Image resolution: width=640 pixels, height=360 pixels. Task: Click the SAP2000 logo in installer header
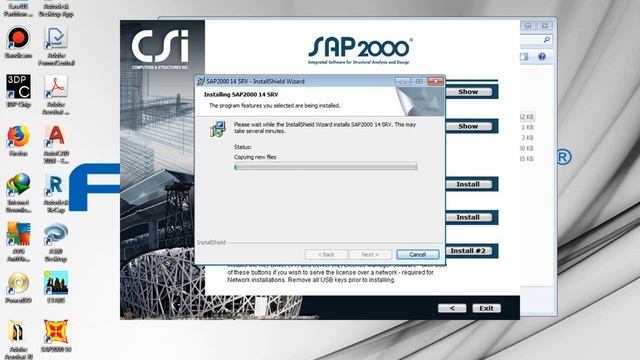pos(359,51)
